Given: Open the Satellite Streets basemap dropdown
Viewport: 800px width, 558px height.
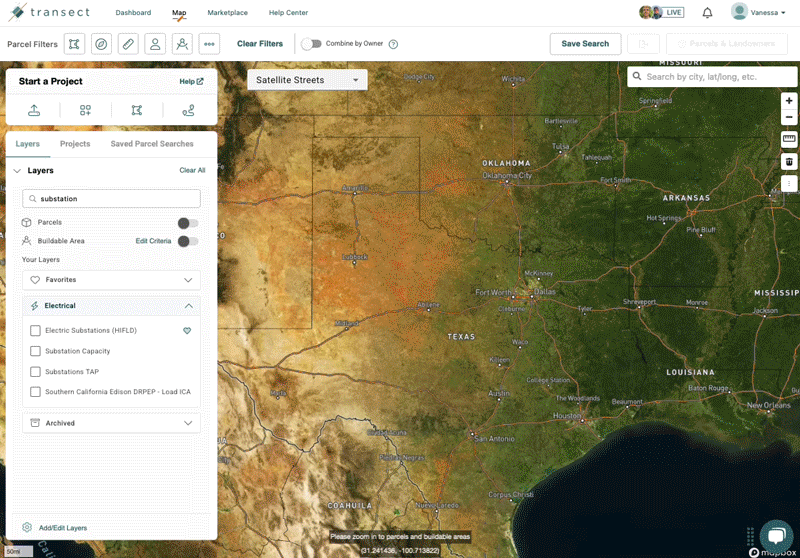Looking at the screenshot, I should coord(307,80).
